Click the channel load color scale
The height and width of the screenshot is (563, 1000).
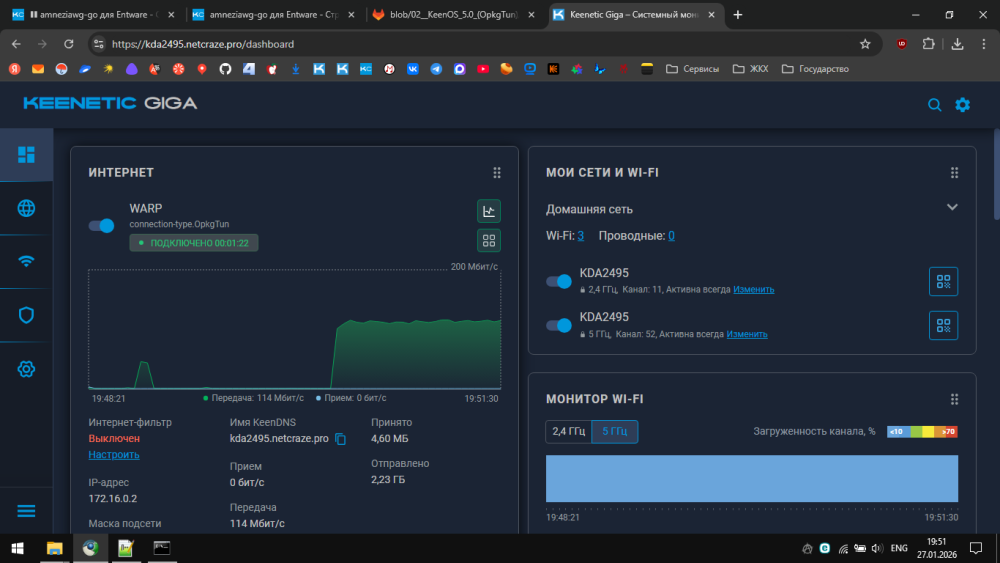(x=921, y=432)
